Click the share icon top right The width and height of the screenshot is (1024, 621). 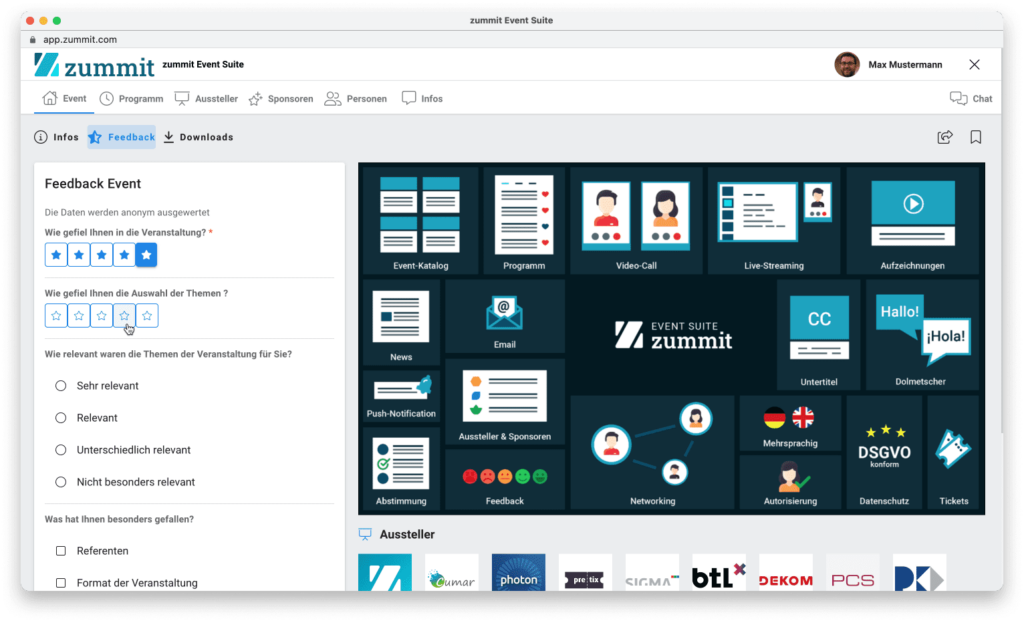coord(944,137)
